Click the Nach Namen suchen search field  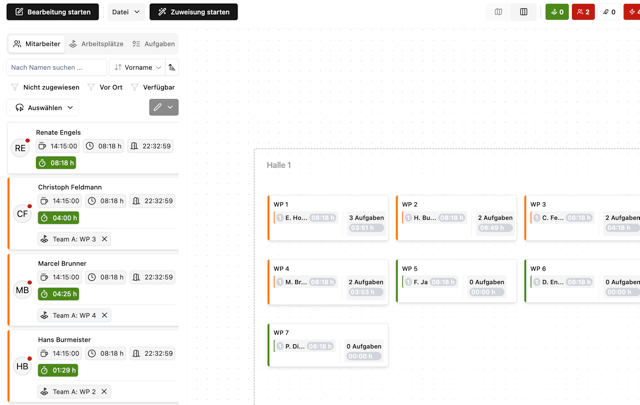click(56, 67)
